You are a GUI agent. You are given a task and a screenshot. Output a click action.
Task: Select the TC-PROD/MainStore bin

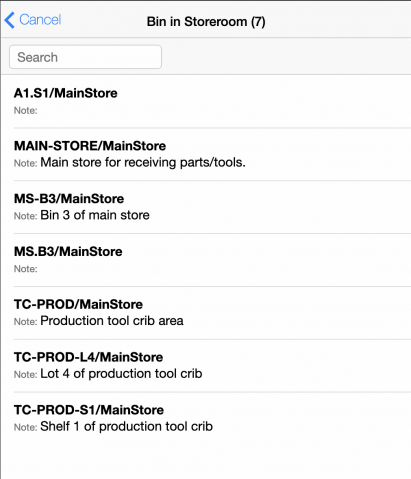click(x=212, y=313)
